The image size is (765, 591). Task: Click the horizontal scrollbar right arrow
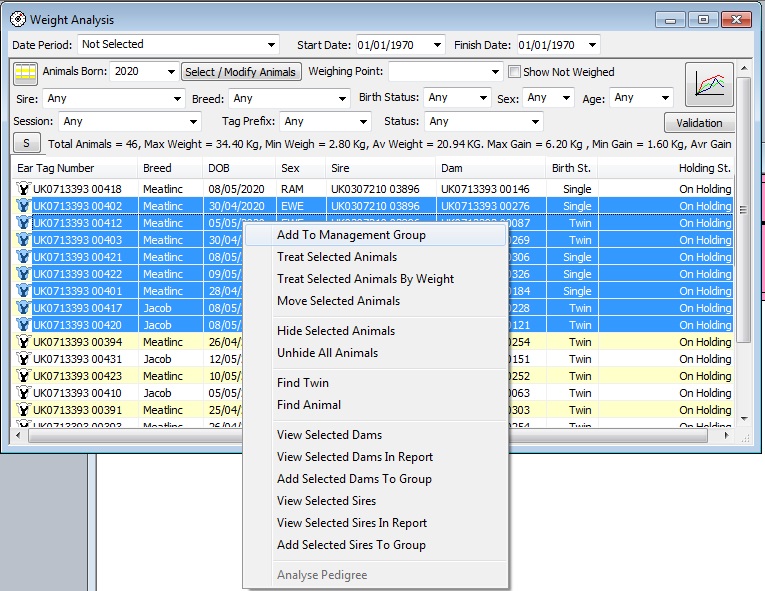point(726,435)
